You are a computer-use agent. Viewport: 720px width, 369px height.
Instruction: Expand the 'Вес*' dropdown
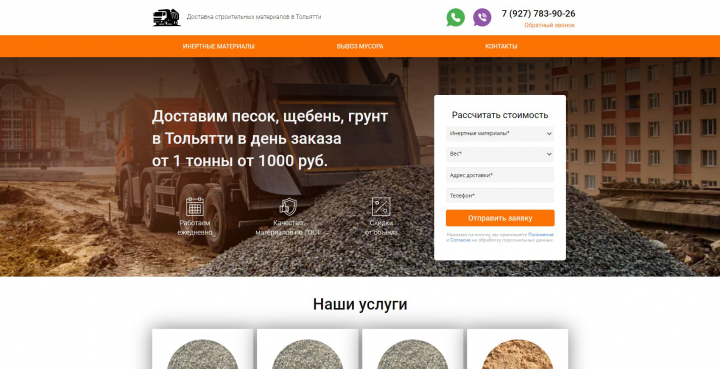point(500,154)
